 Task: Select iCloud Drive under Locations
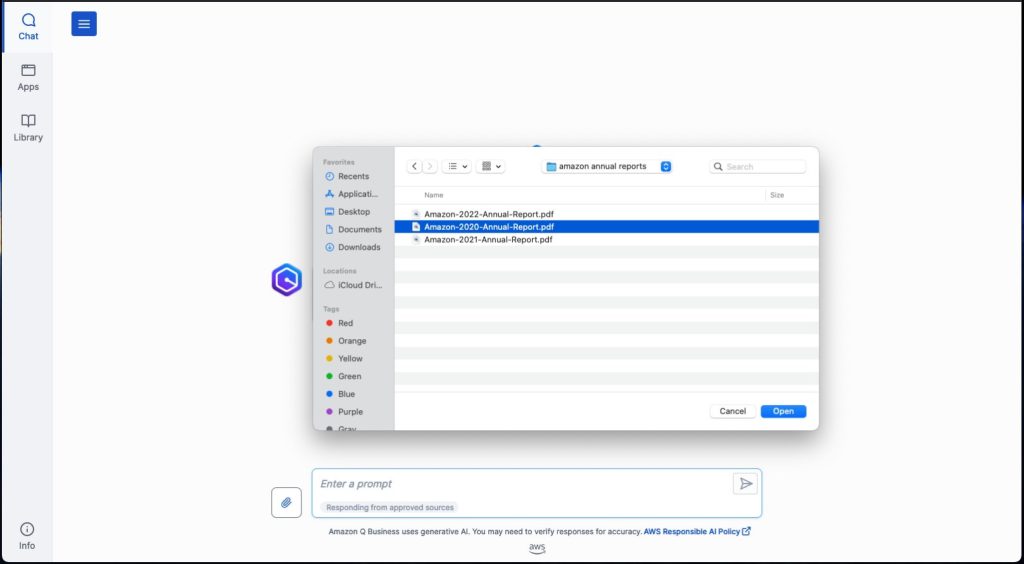tap(353, 285)
